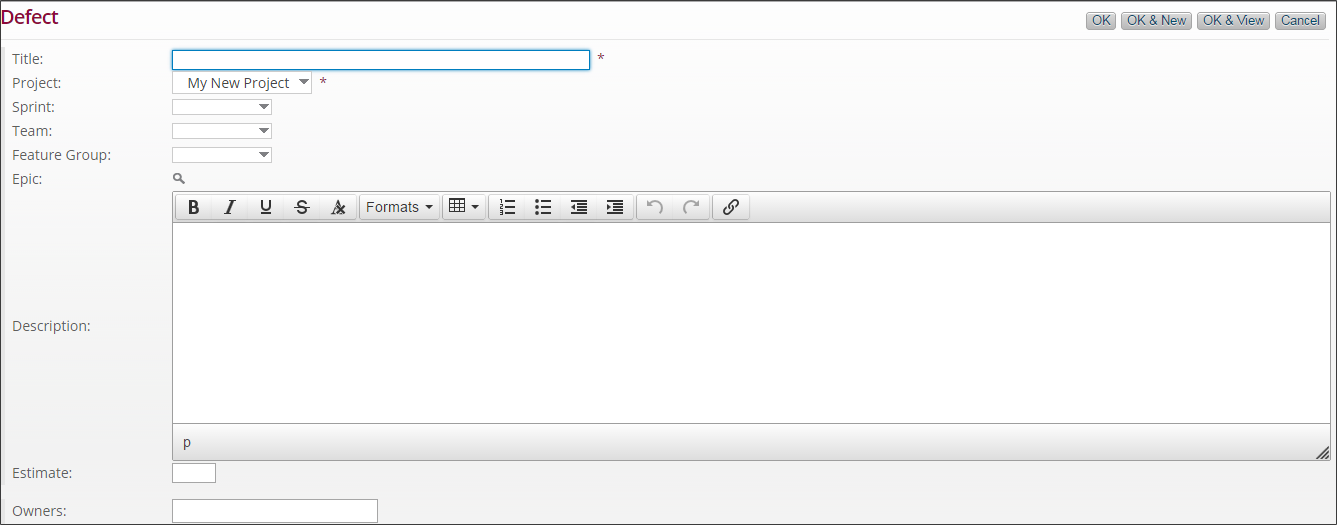Open Epic search magnifier icon
1337x525 pixels.
(178, 179)
